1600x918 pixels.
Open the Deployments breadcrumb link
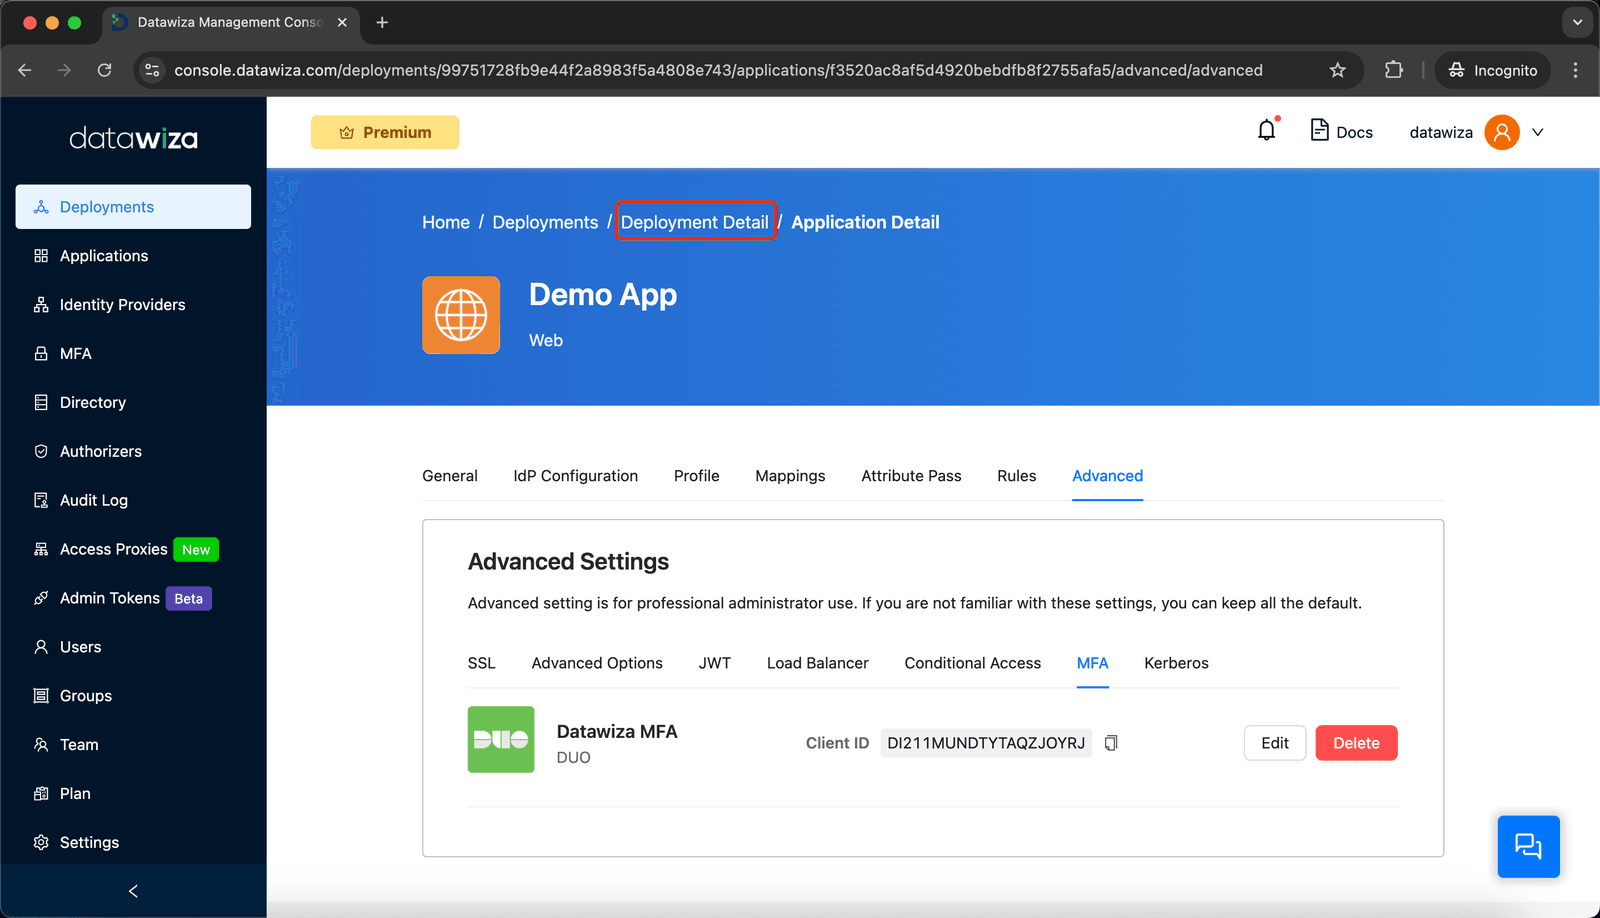pyautogui.click(x=545, y=222)
